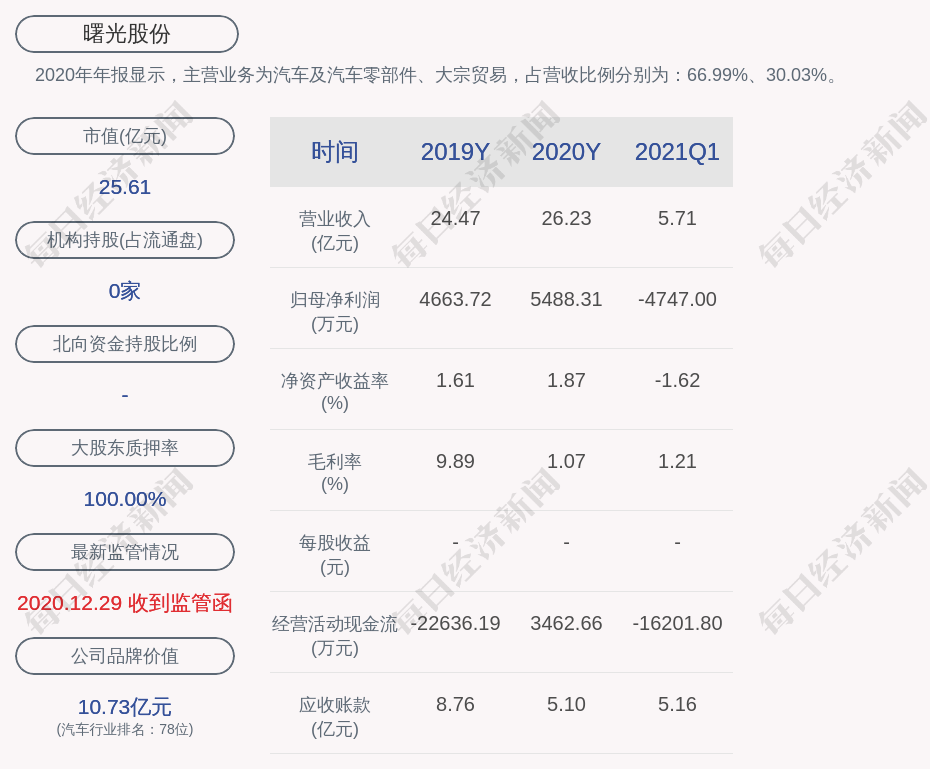Click the 经营活动现金流(万元) row label

(x=335, y=636)
